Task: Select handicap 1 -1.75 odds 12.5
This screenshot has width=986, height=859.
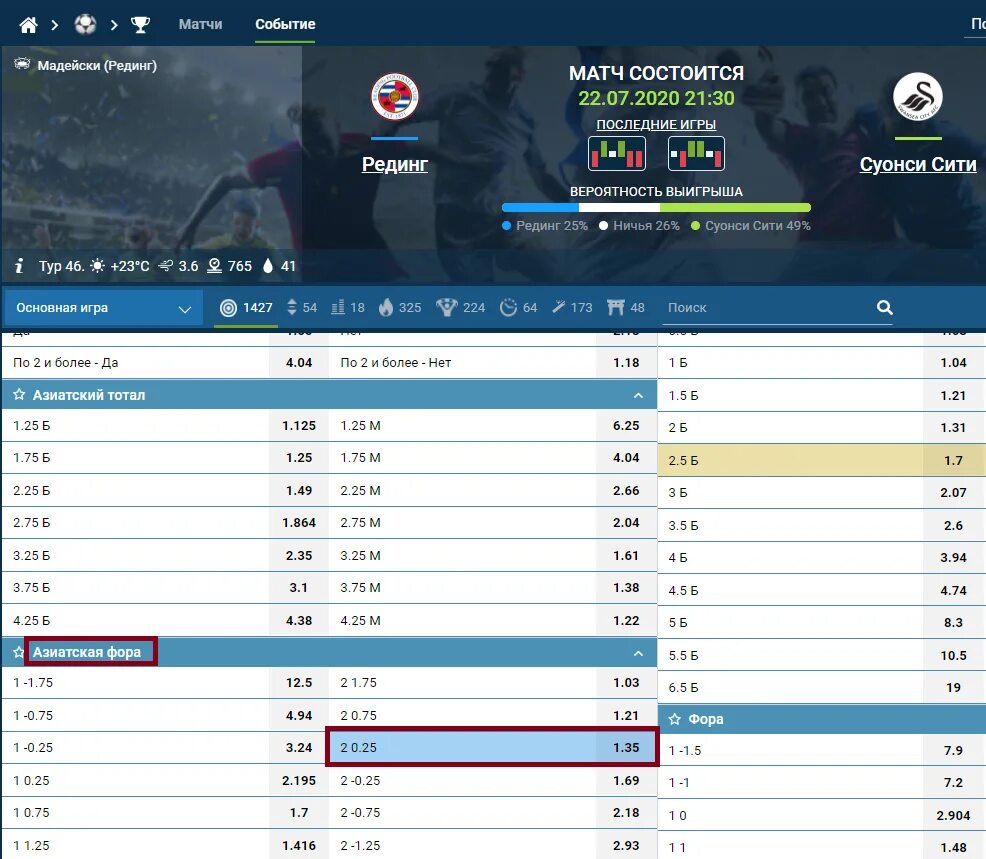Action: click(x=165, y=682)
